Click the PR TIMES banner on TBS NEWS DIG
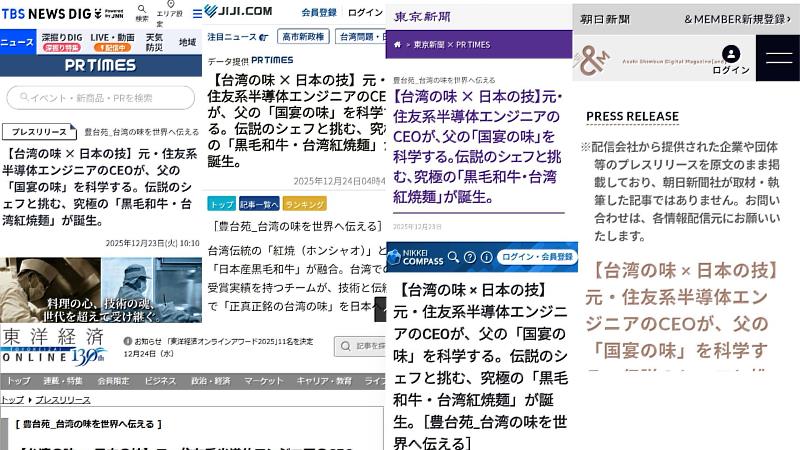 click(x=101, y=65)
